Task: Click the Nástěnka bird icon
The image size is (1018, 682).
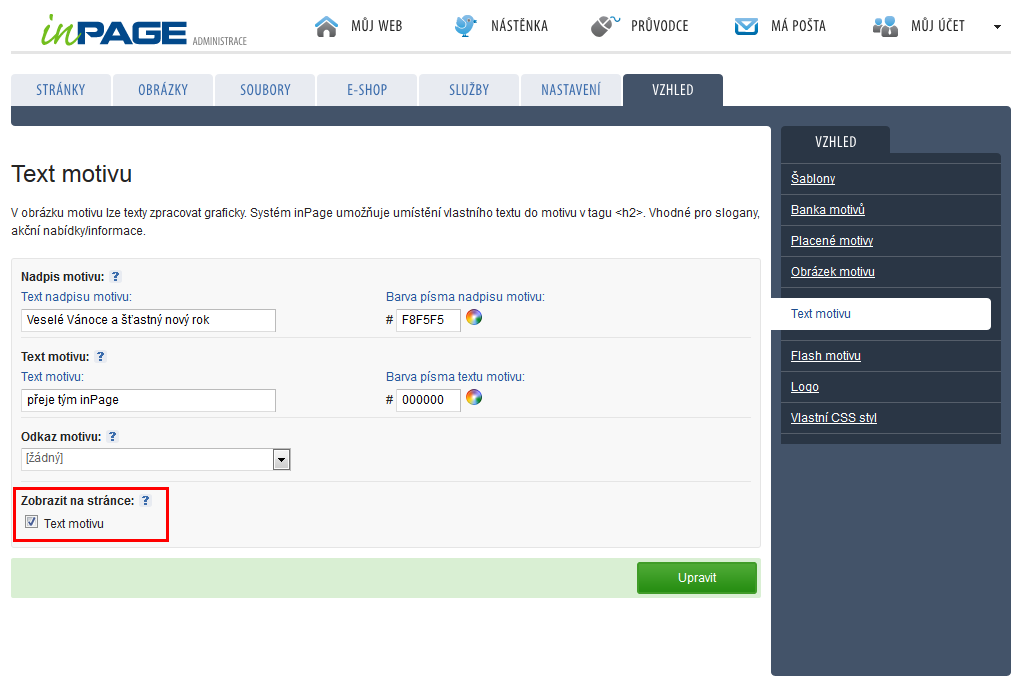Action: coord(465,26)
